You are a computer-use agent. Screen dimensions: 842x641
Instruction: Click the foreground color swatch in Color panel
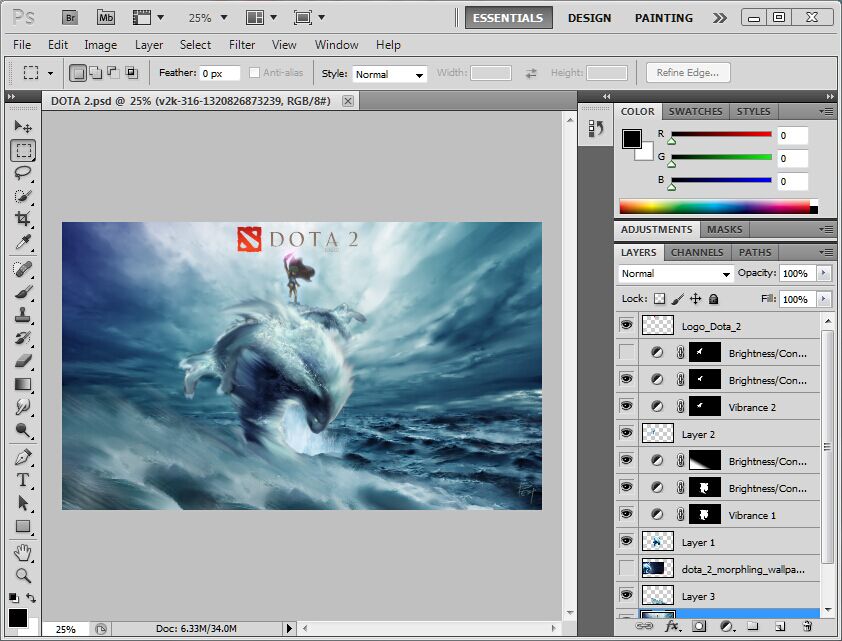(632, 139)
